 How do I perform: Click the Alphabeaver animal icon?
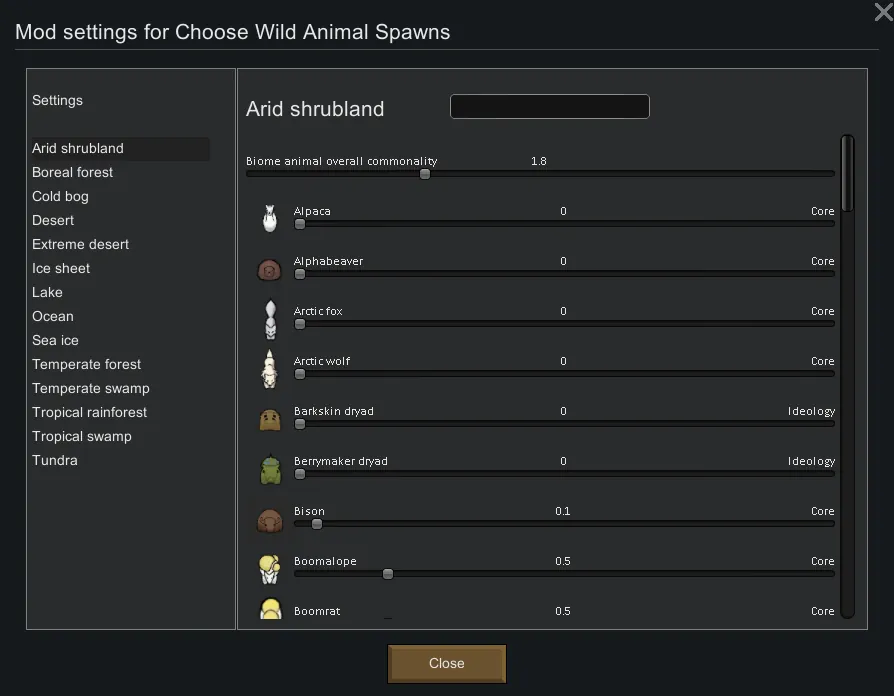tap(269, 269)
